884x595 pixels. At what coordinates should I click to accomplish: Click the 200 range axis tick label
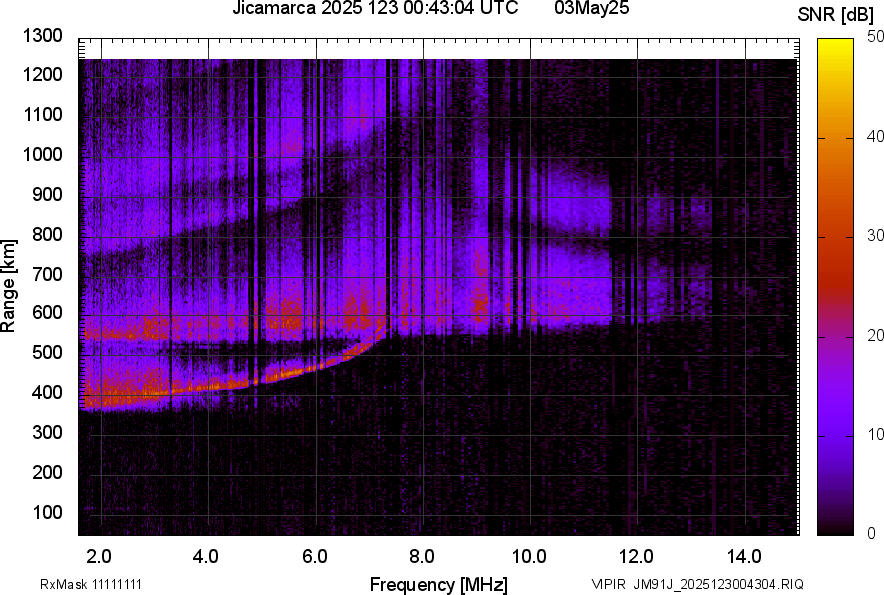(47, 472)
